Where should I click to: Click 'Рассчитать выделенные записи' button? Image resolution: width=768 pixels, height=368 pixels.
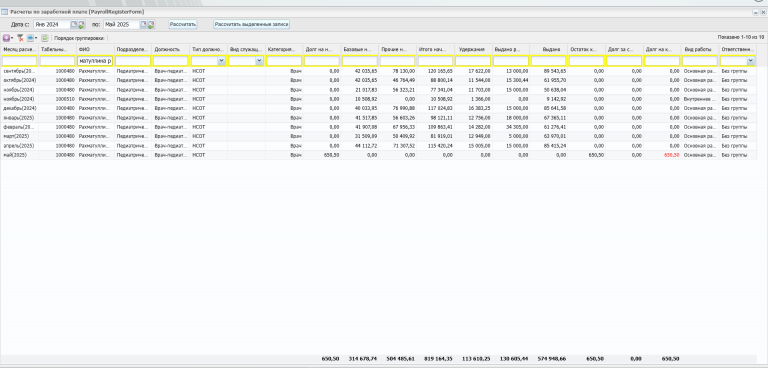coord(251,24)
